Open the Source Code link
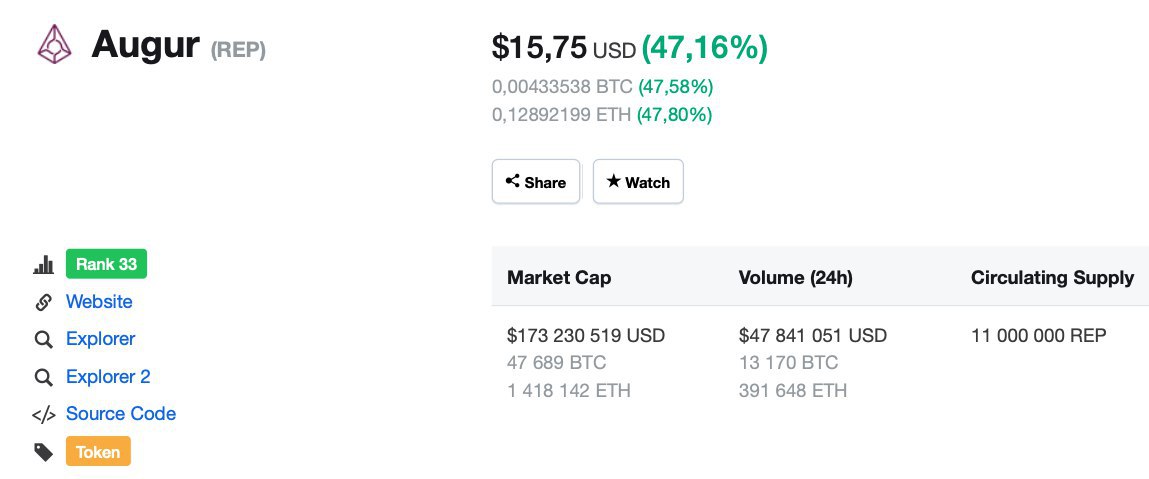Viewport: 1149px width, 479px height. [x=121, y=414]
